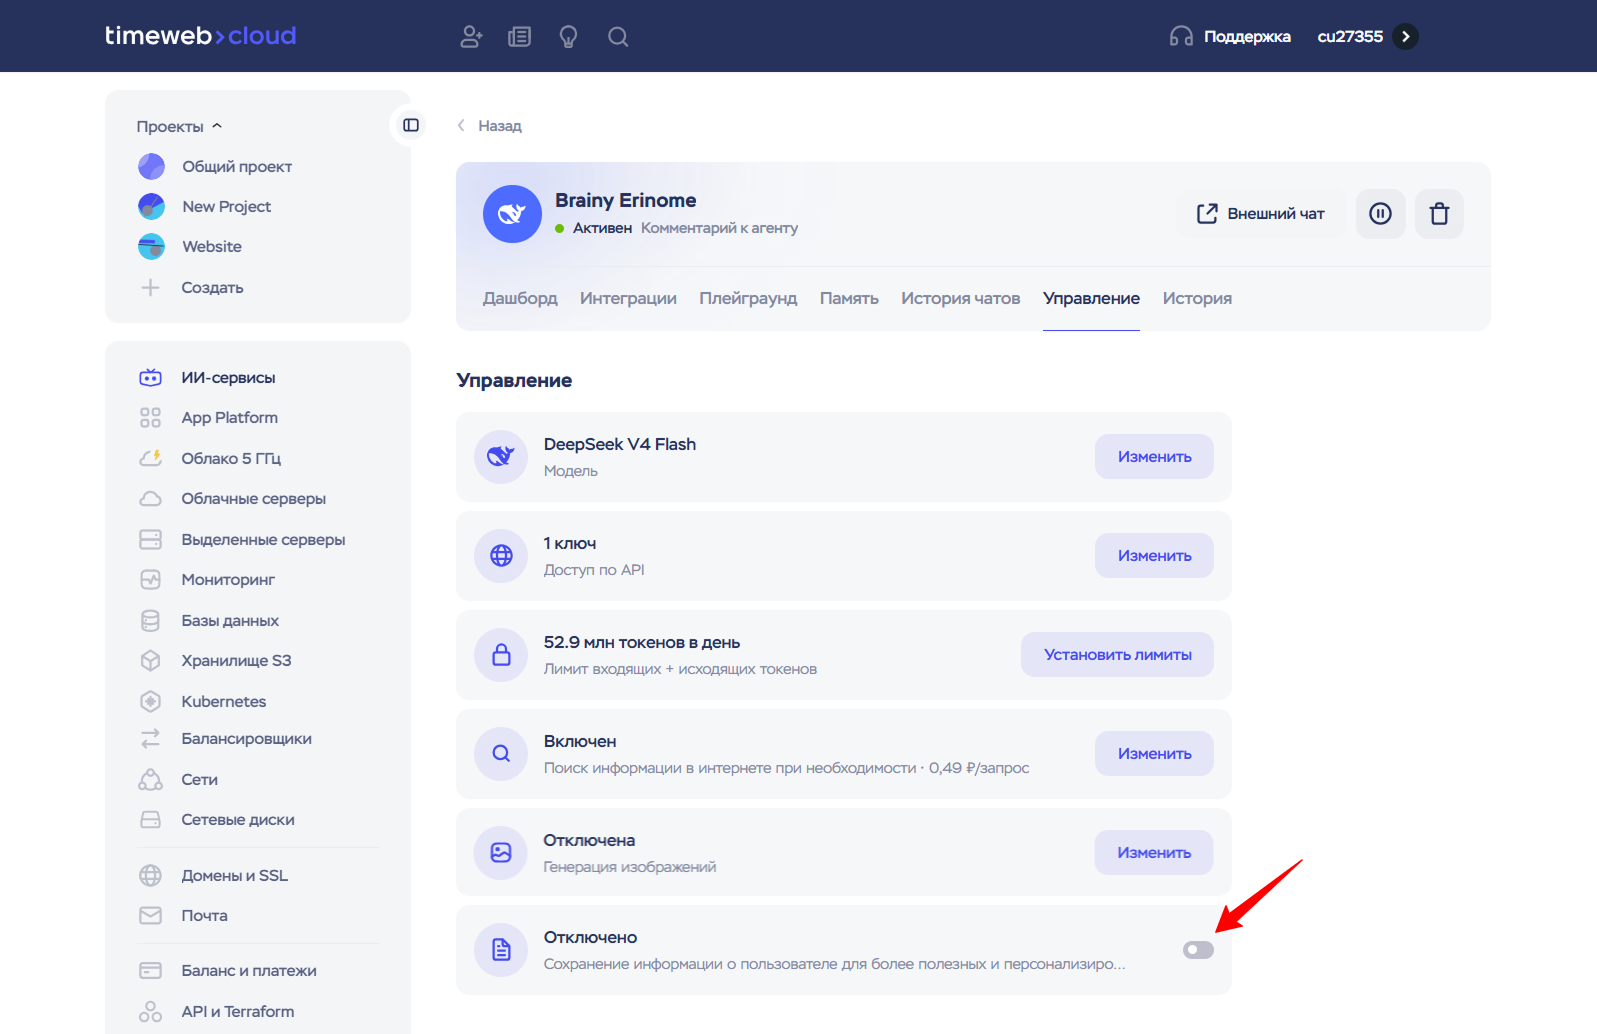
Task: Switch to the Дашборд tab
Action: 520,299
